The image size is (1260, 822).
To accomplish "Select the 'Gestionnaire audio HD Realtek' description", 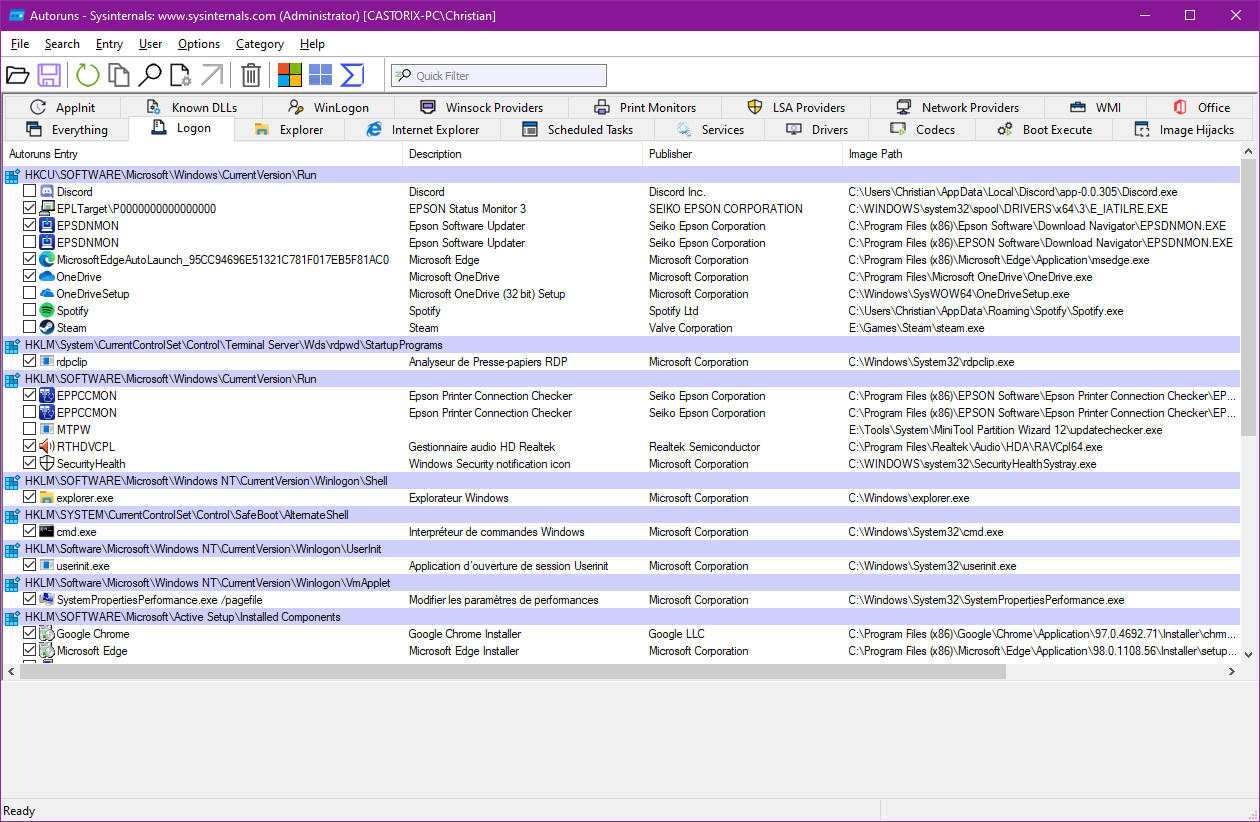I will [482, 447].
